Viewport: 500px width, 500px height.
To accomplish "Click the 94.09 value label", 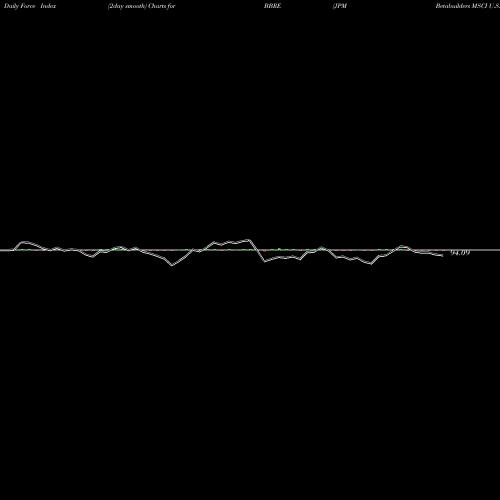I will pos(460,253).
